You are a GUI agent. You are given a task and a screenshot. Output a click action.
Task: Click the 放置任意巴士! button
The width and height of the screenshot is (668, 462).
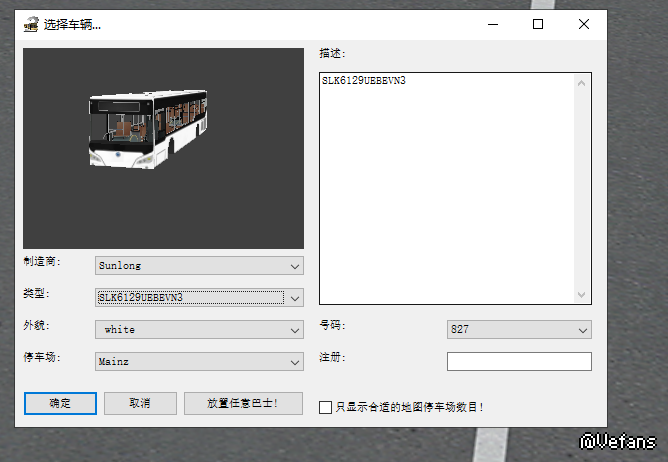coord(241,403)
